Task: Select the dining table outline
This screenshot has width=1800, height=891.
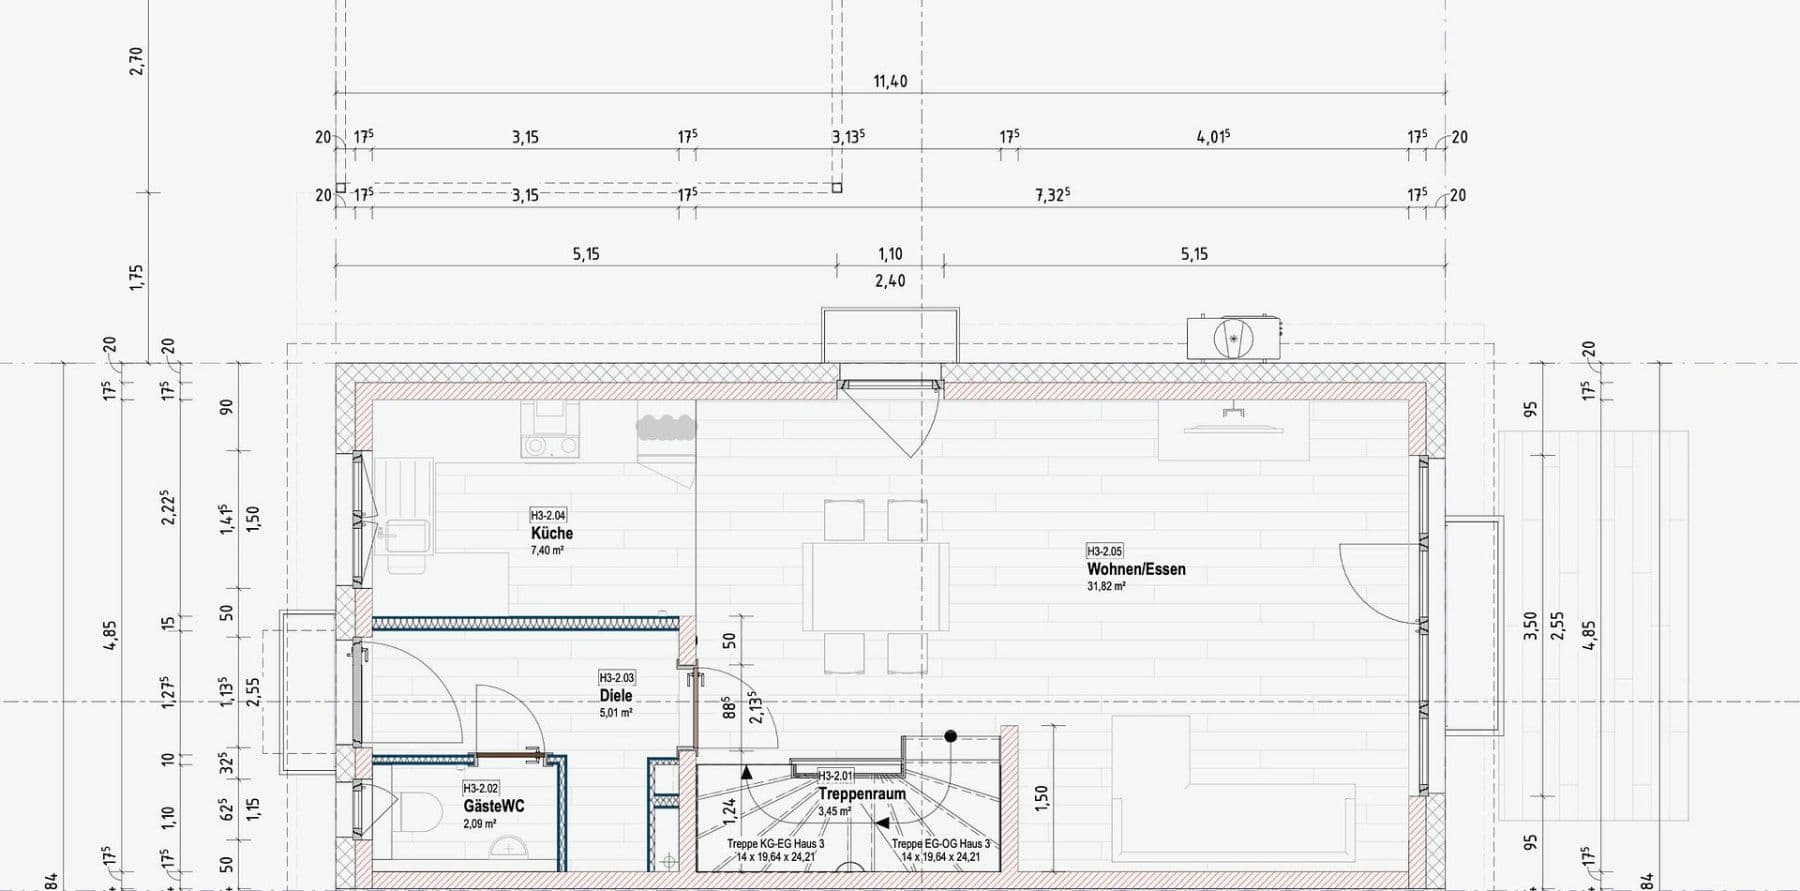Action: coord(876,586)
